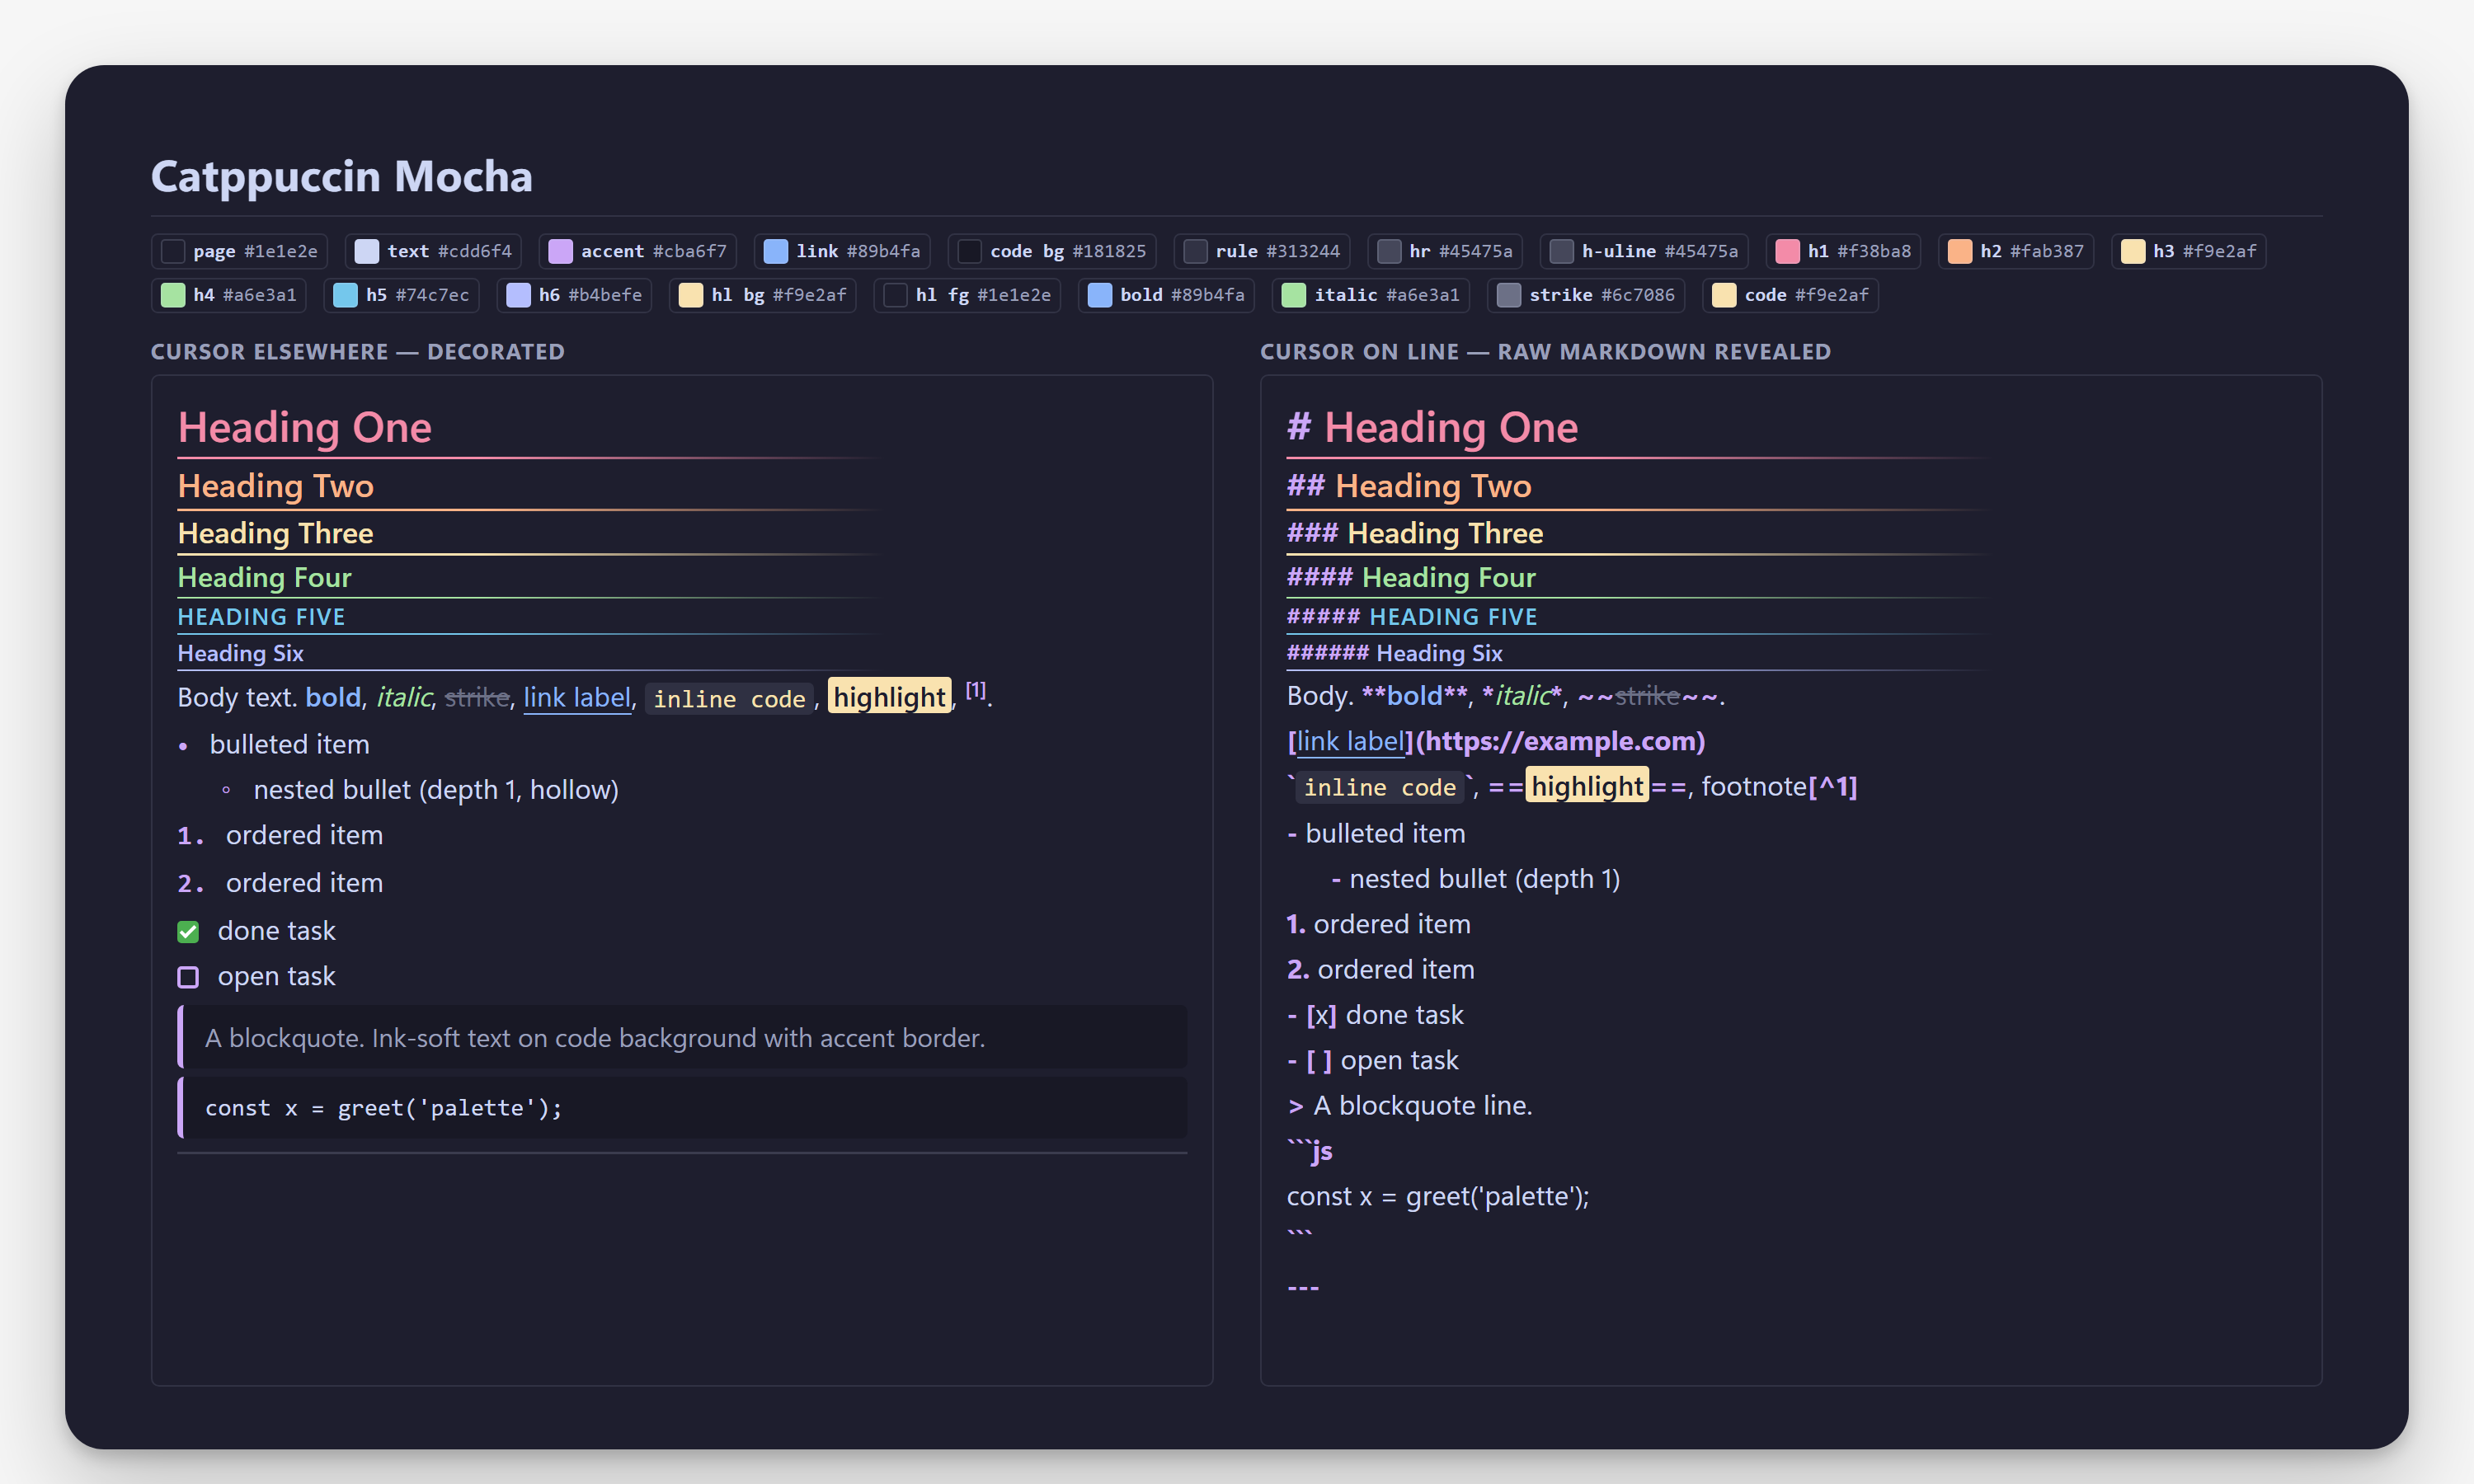Pick the h6 #b4befe lavender swatch
2474x1484 pixels.
[574, 295]
